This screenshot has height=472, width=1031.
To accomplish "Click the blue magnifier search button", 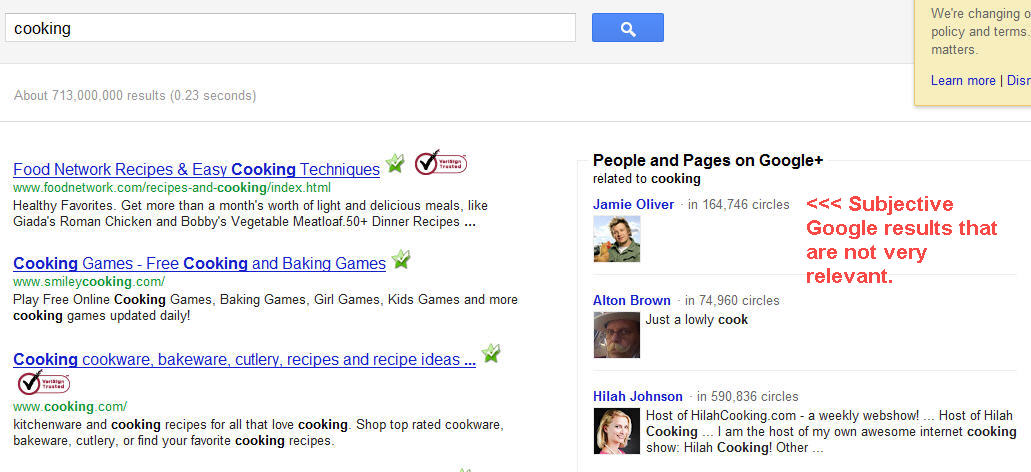I will click(x=627, y=28).
